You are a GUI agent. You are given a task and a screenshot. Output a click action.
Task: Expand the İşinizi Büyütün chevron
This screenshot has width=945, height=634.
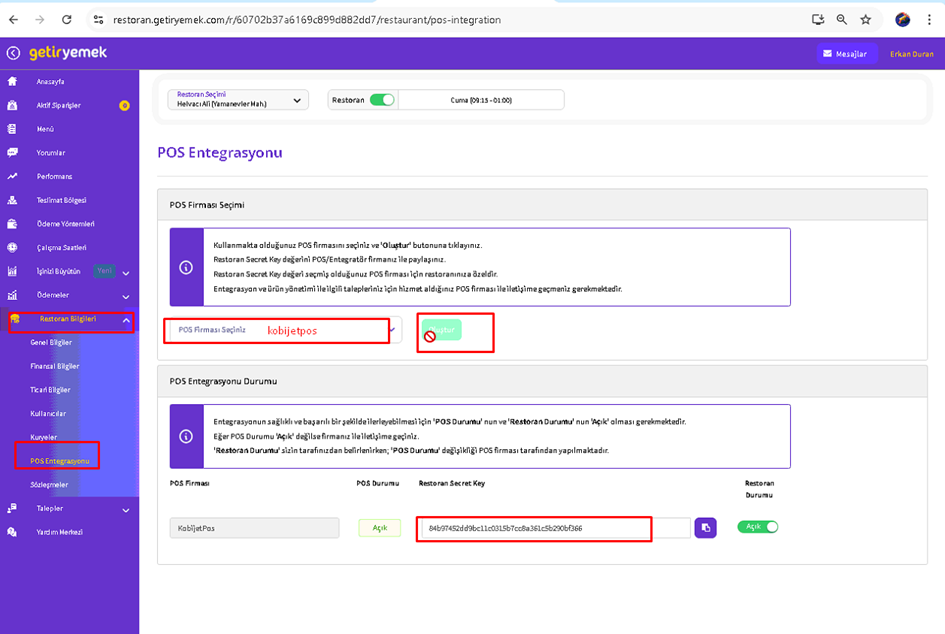[126, 273]
